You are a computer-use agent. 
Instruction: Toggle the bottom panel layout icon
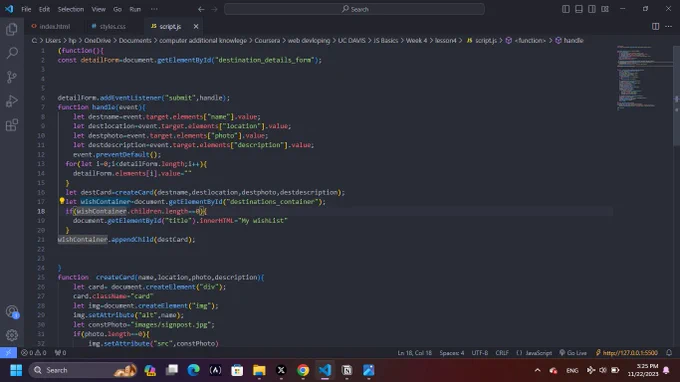[x=579, y=9]
